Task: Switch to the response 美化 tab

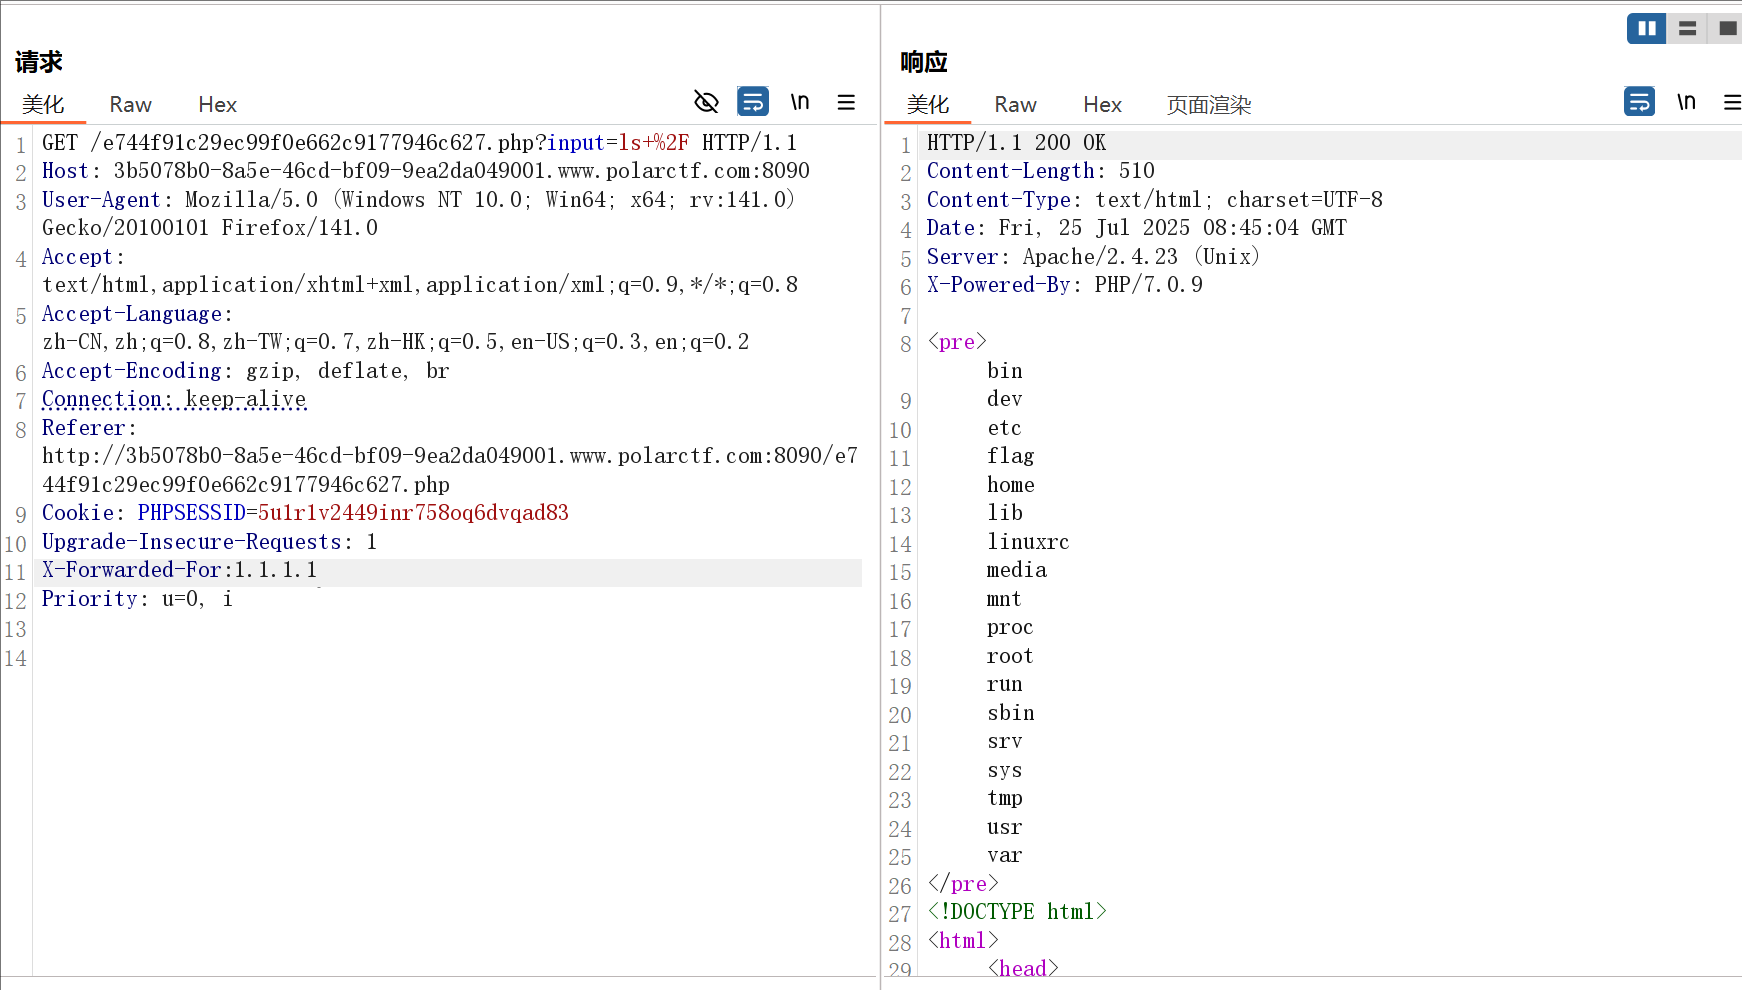Action: pyautogui.click(x=928, y=105)
